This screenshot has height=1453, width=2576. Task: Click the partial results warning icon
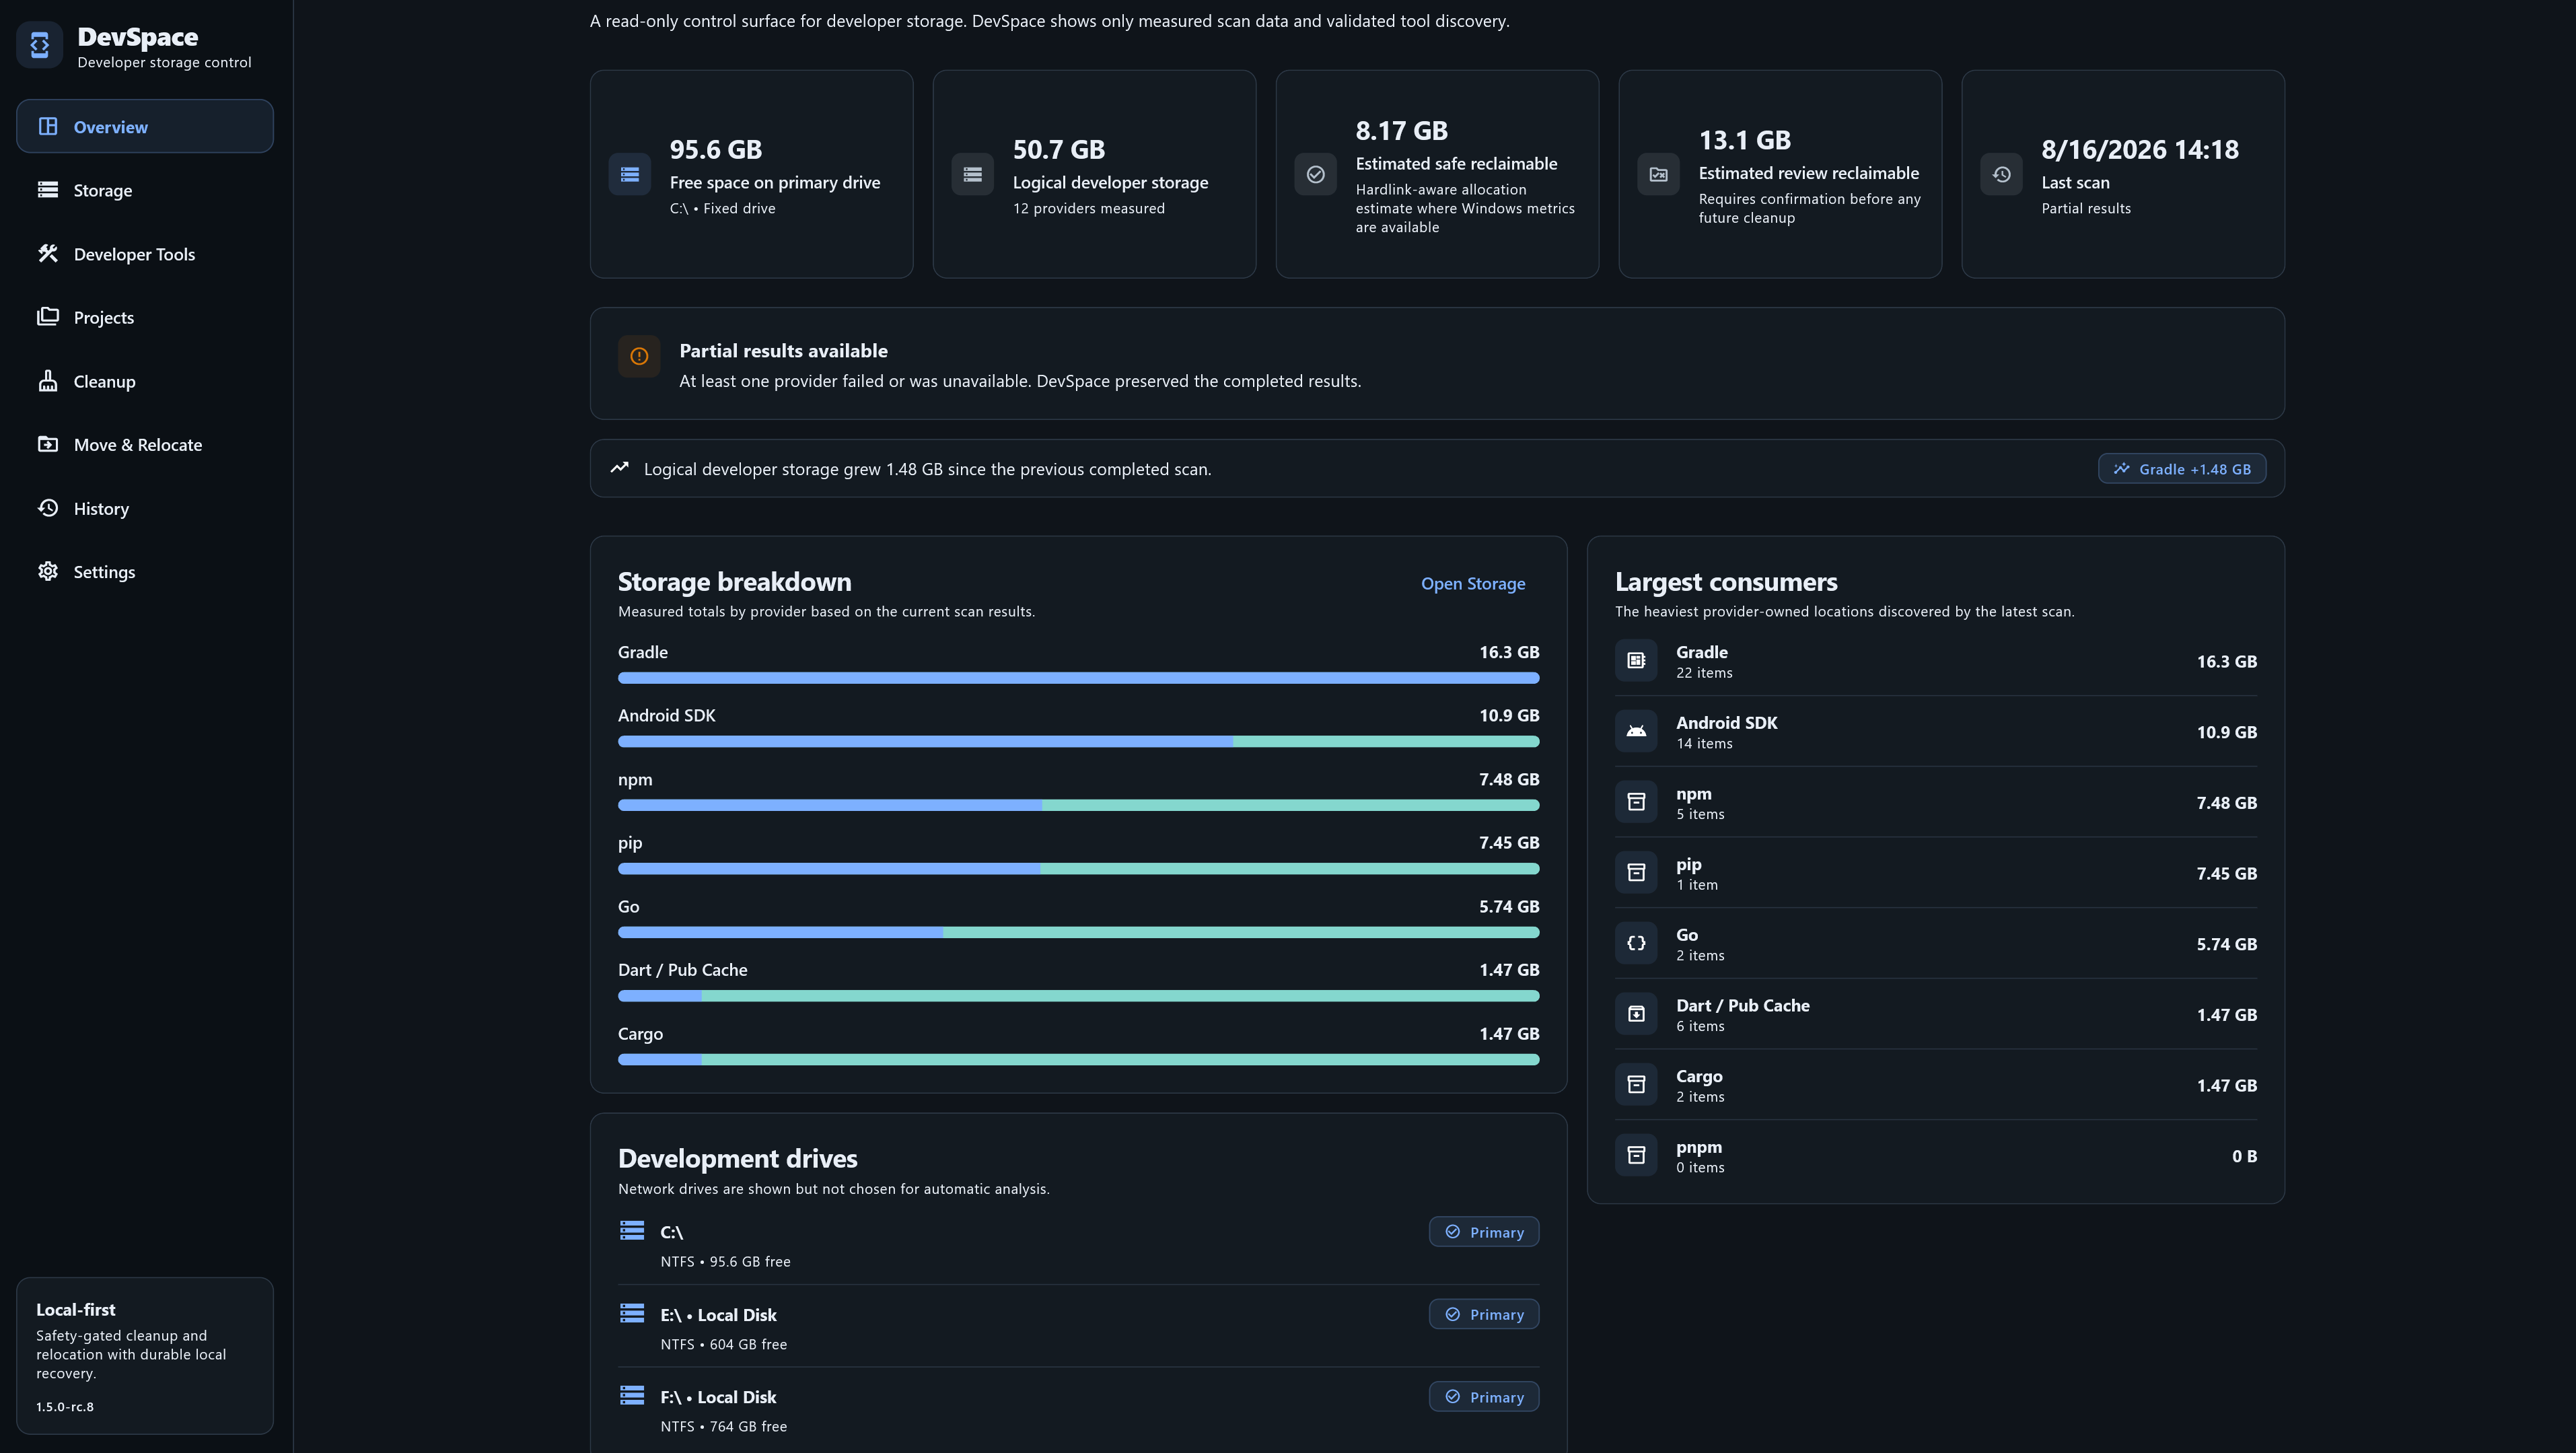(x=639, y=356)
